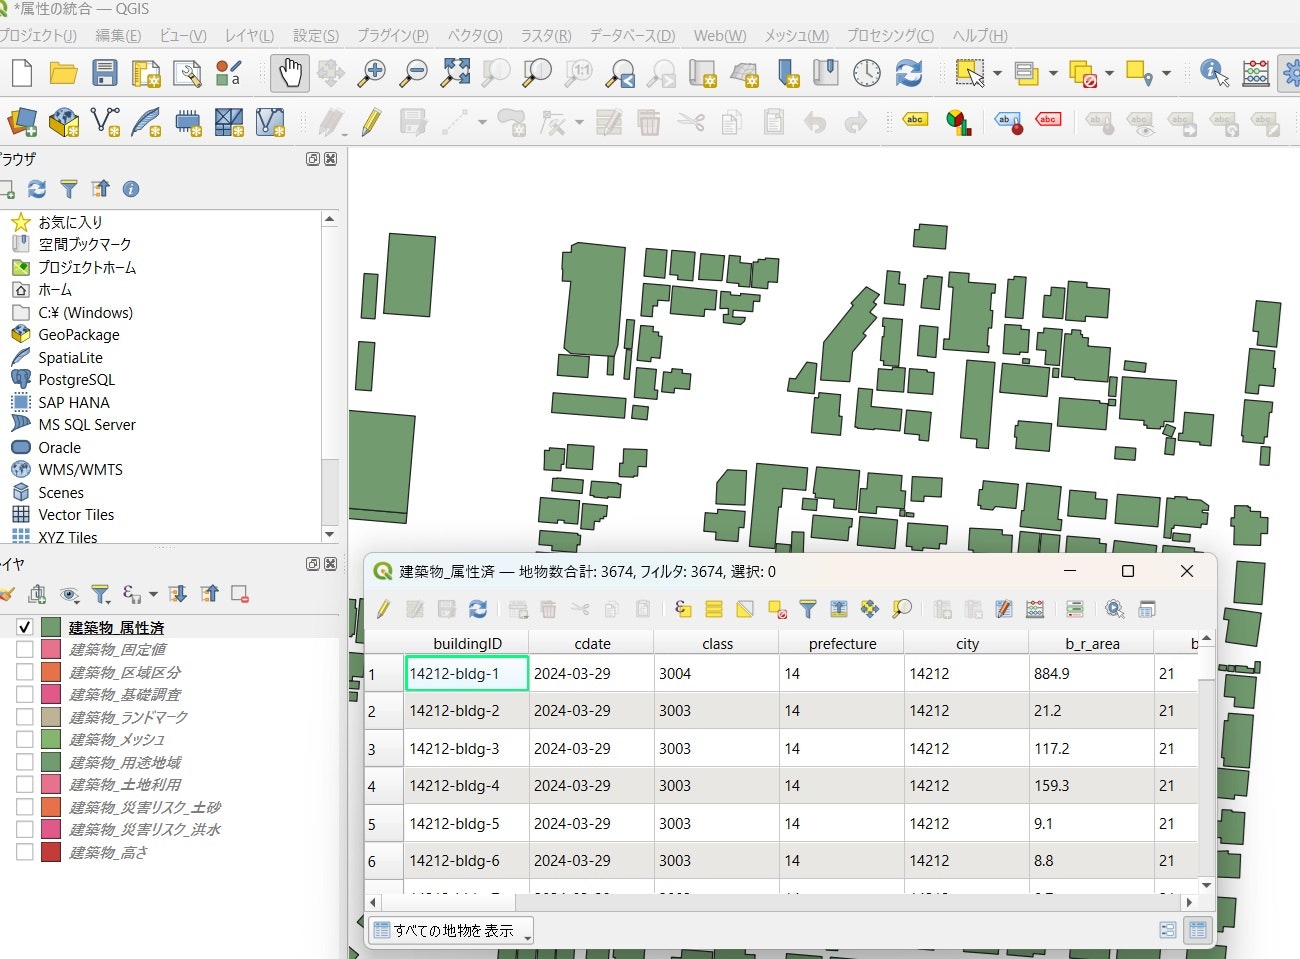Open the すべての地物を表示 filter dropdown
Viewport: 1300px width, 959px height.
click(450, 930)
